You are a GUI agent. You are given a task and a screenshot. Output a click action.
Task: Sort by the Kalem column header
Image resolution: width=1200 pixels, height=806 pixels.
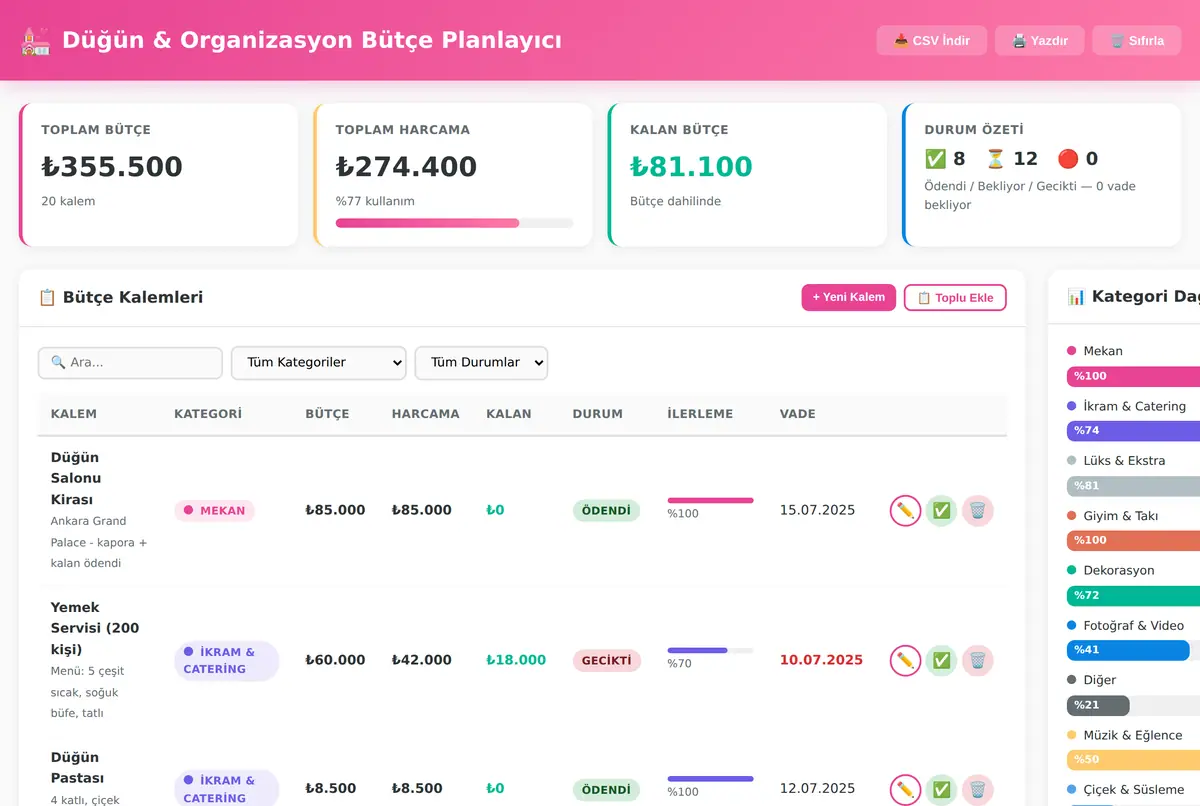click(x=74, y=414)
